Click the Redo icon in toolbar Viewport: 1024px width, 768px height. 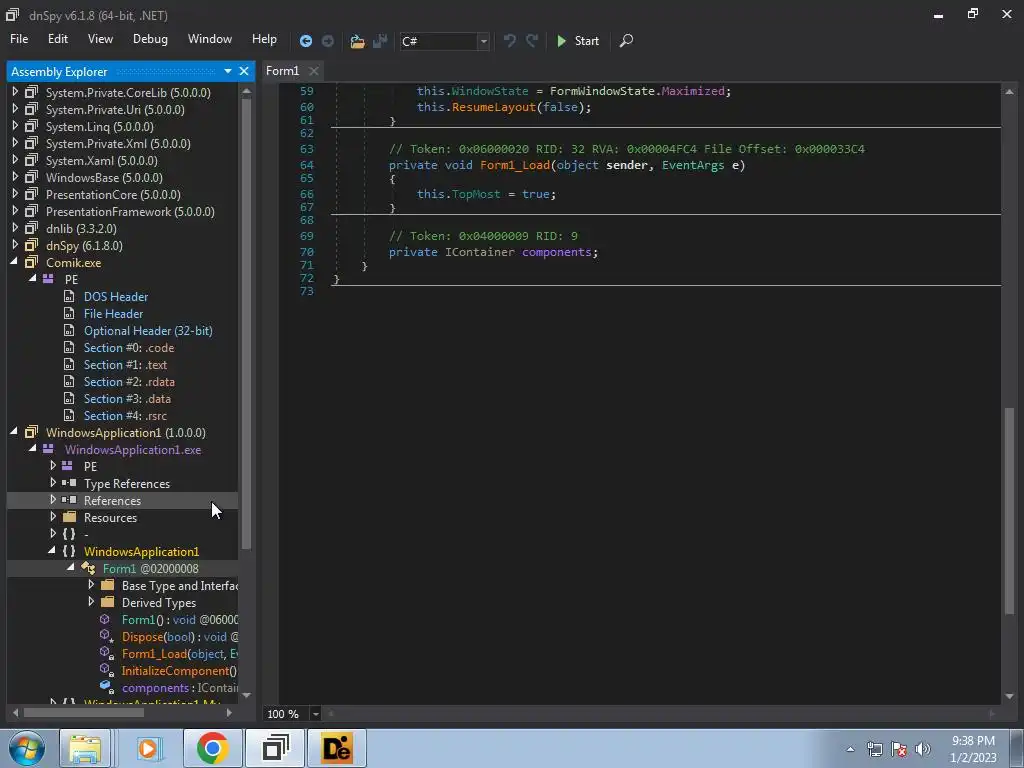tap(532, 41)
